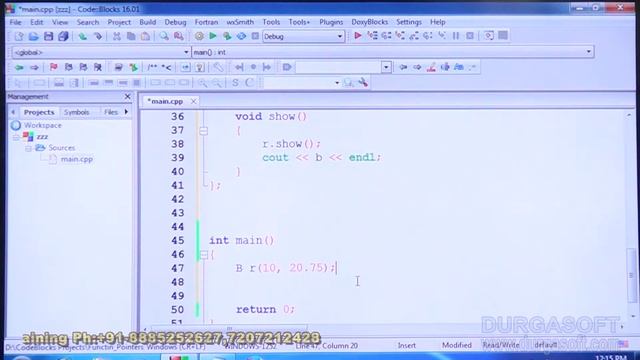640x360 pixels.
Task: Stop the debugger icon
Action: 470,36
